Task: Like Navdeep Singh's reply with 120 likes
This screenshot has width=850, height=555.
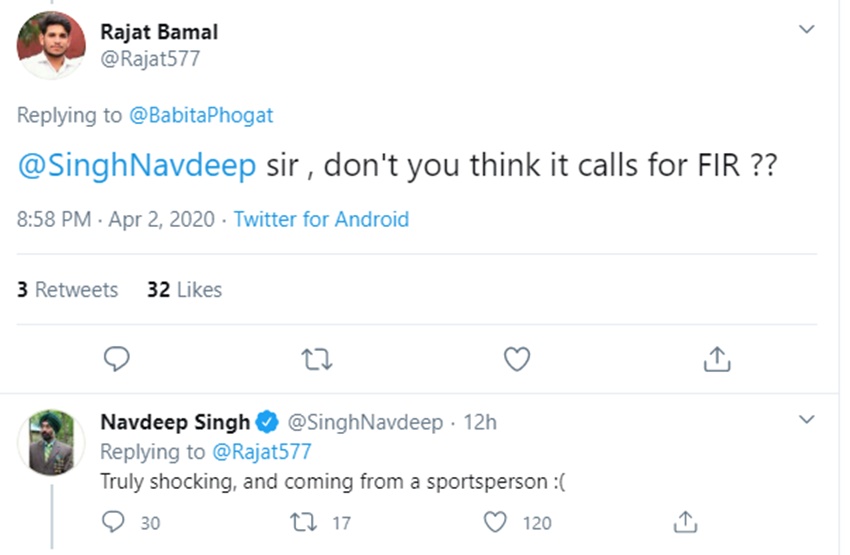Action: pyautogui.click(x=495, y=522)
